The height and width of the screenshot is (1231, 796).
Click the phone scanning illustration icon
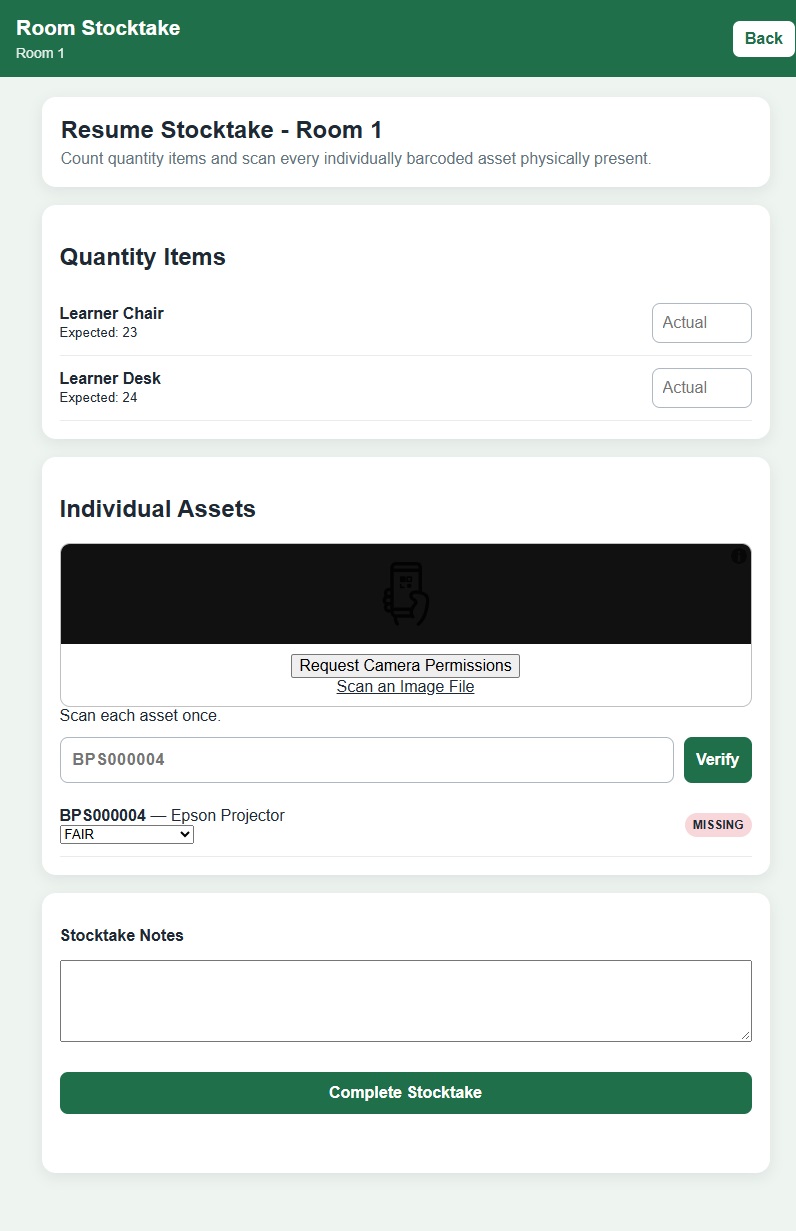click(x=406, y=594)
